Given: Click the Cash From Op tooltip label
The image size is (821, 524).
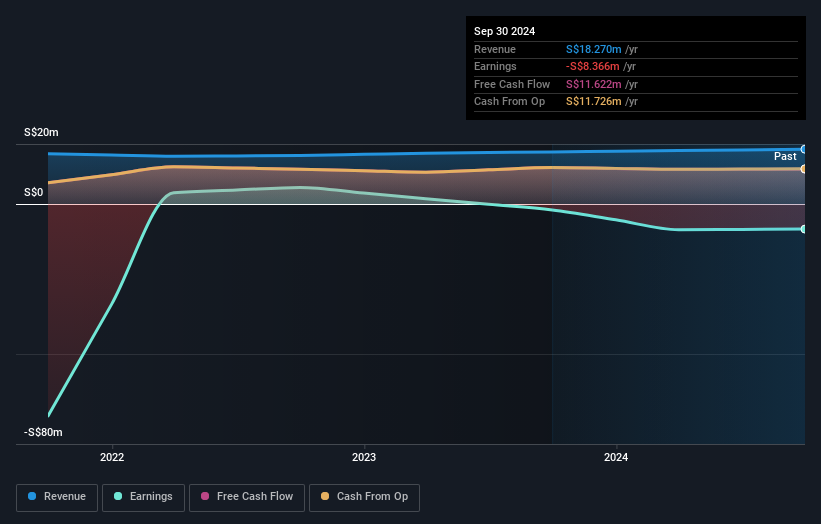Looking at the screenshot, I should (x=509, y=102).
